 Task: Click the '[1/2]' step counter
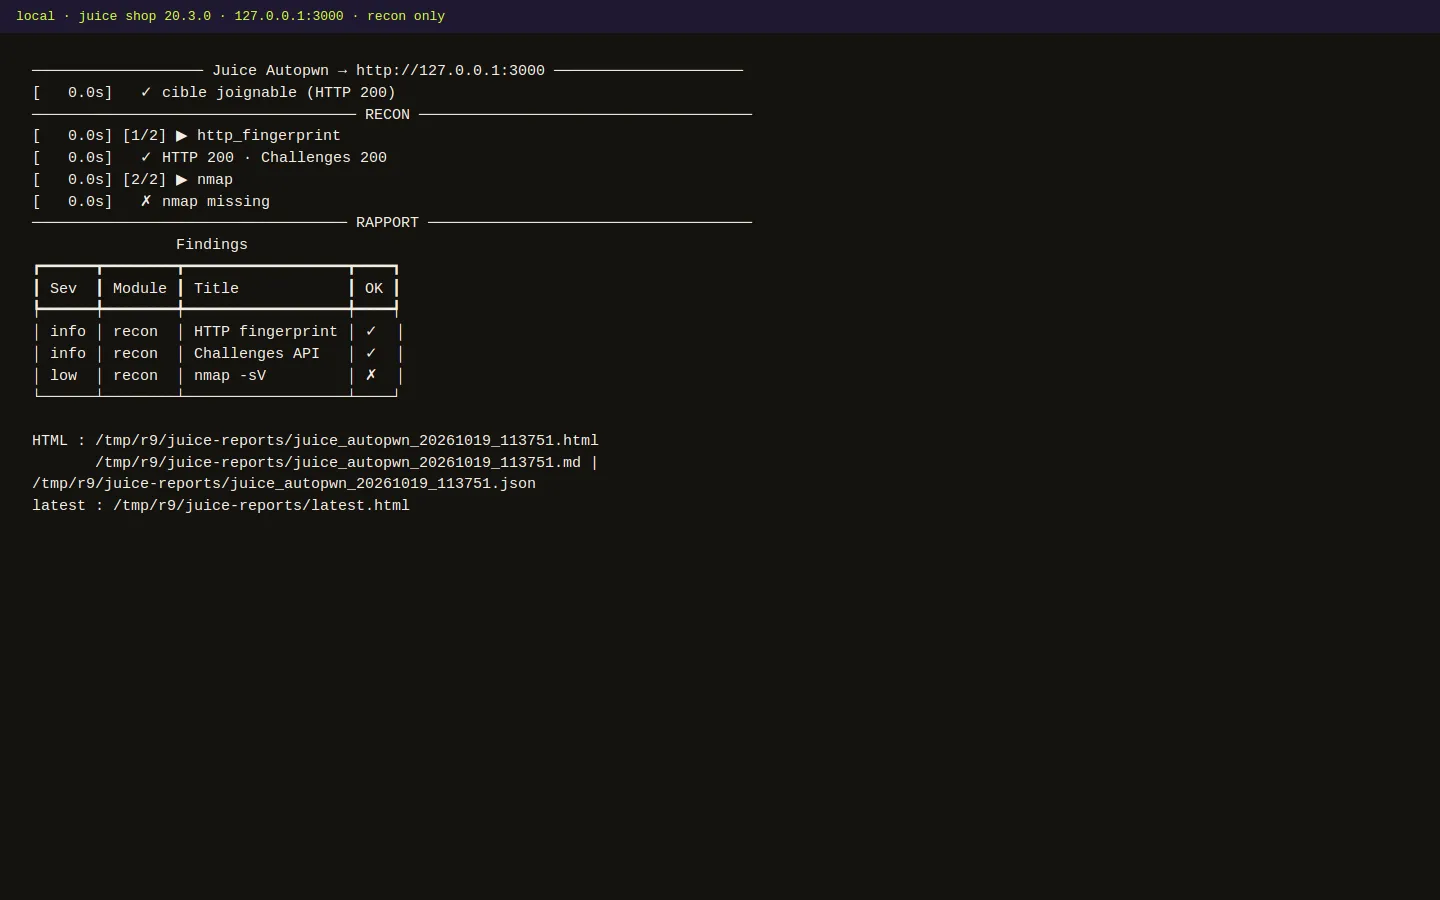click(144, 136)
